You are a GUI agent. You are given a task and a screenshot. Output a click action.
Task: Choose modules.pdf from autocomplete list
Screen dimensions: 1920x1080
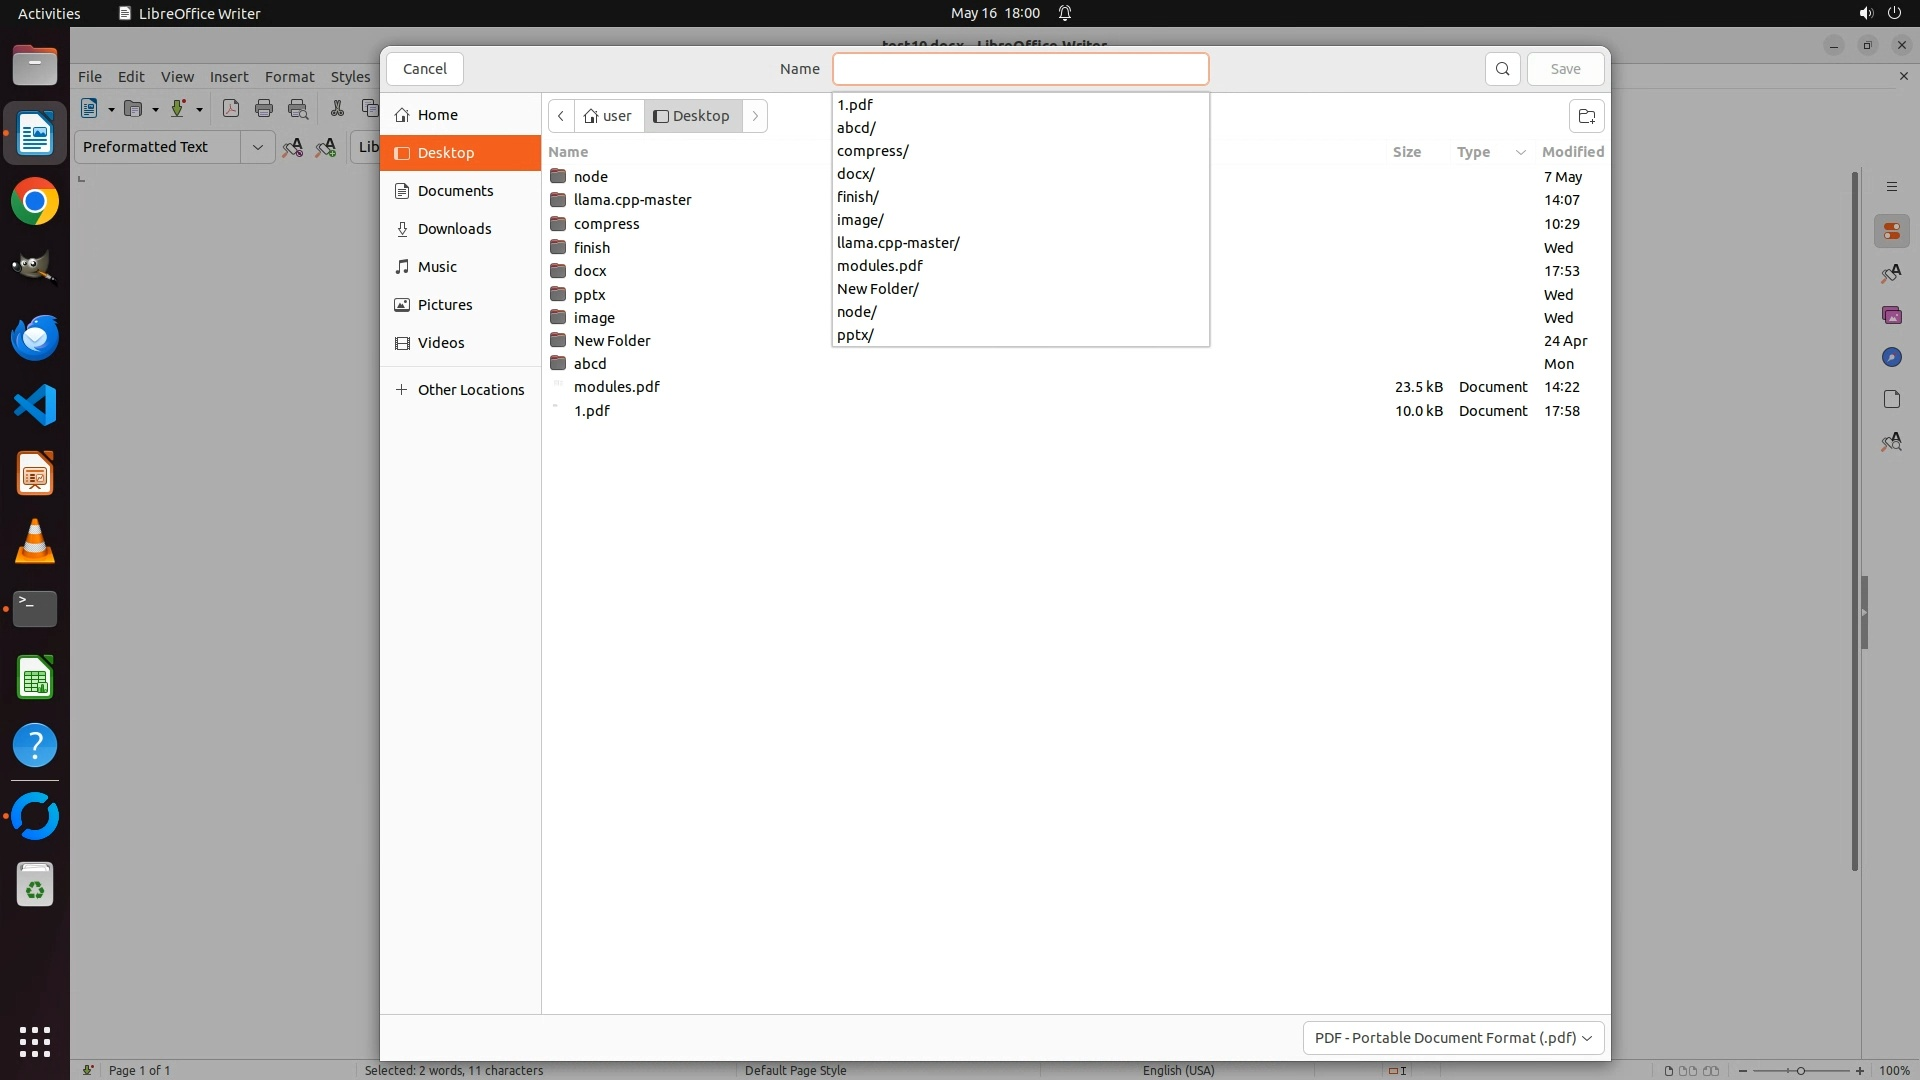pyautogui.click(x=879, y=266)
